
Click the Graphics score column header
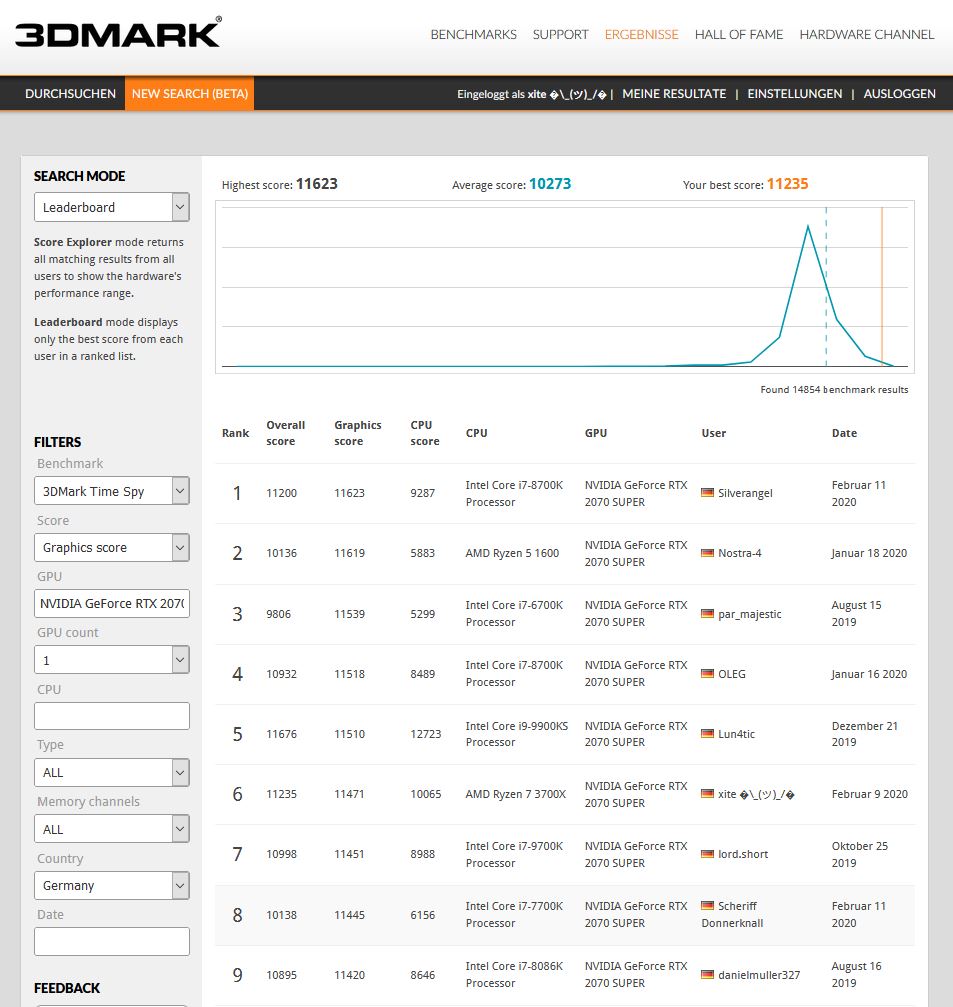[358, 433]
